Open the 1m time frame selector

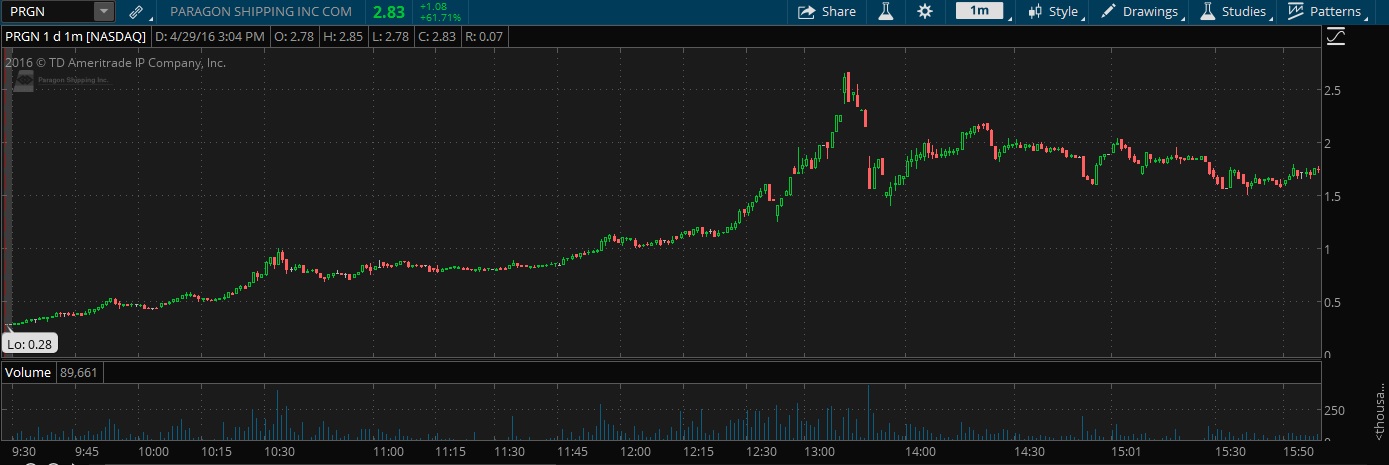click(x=980, y=12)
